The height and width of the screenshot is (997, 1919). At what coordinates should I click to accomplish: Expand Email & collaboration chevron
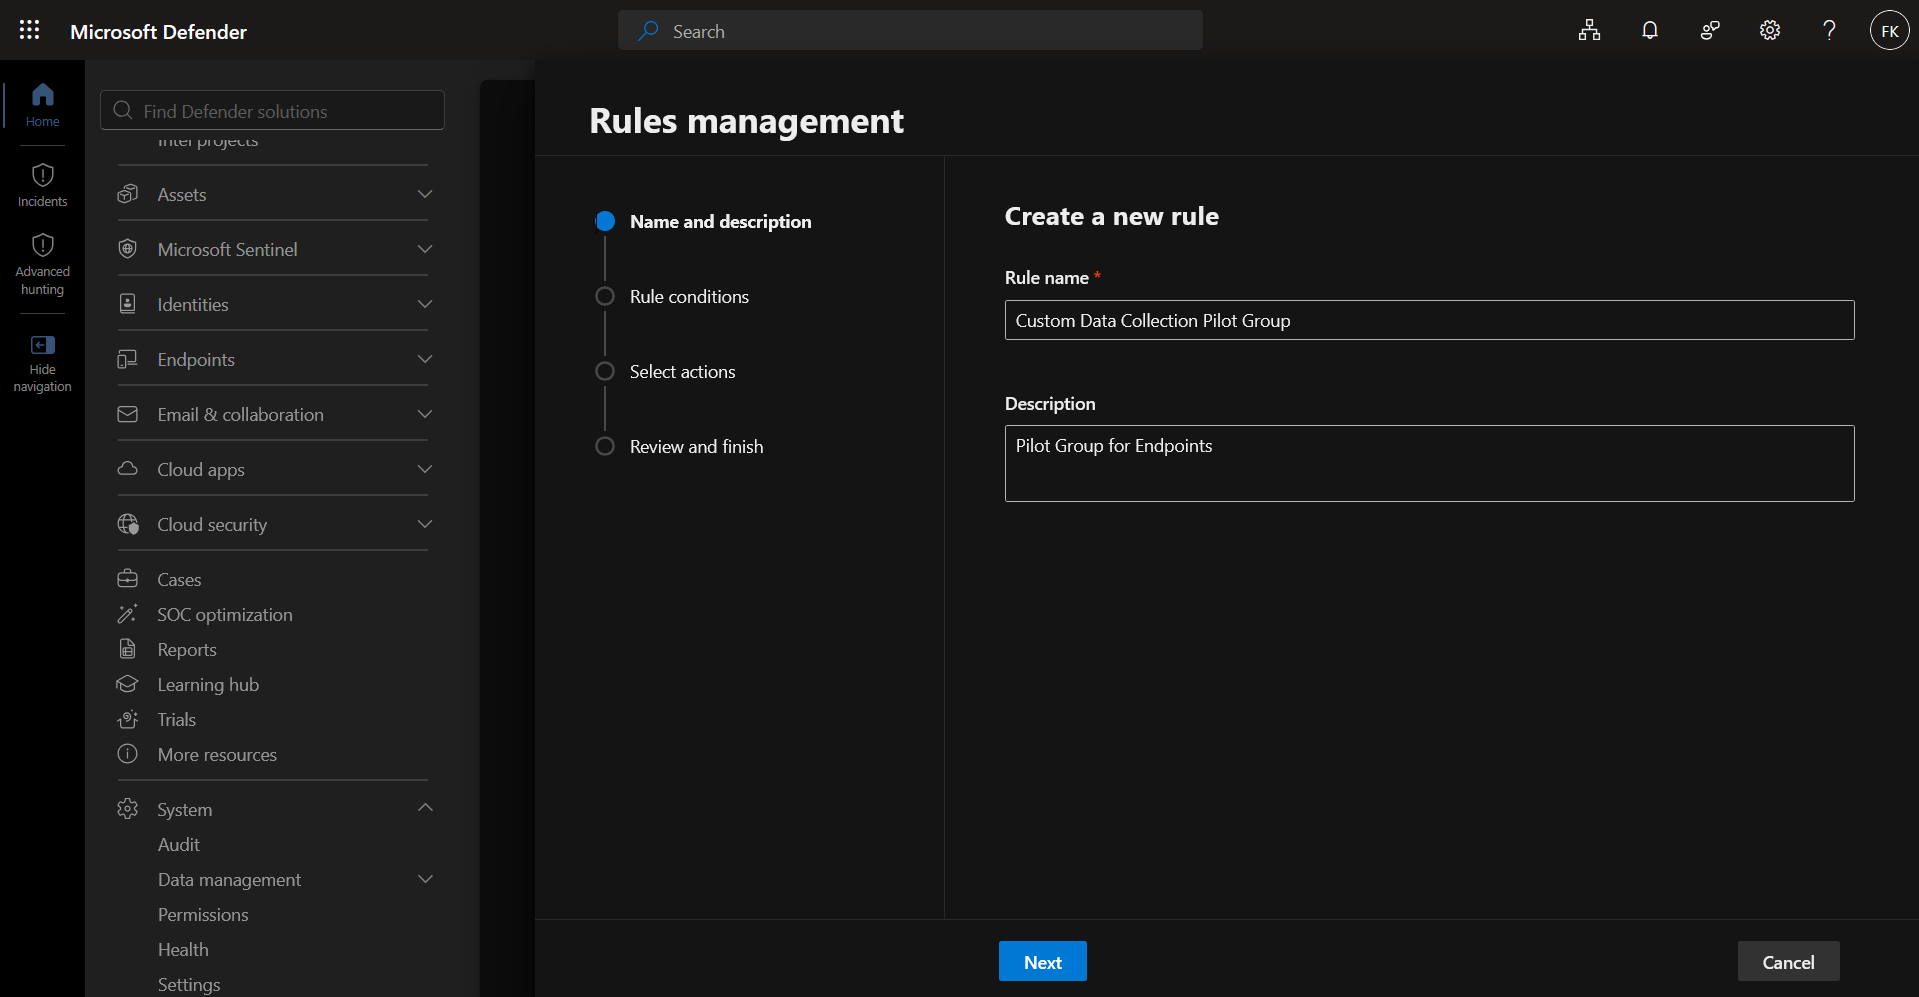pyautogui.click(x=425, y=414)
